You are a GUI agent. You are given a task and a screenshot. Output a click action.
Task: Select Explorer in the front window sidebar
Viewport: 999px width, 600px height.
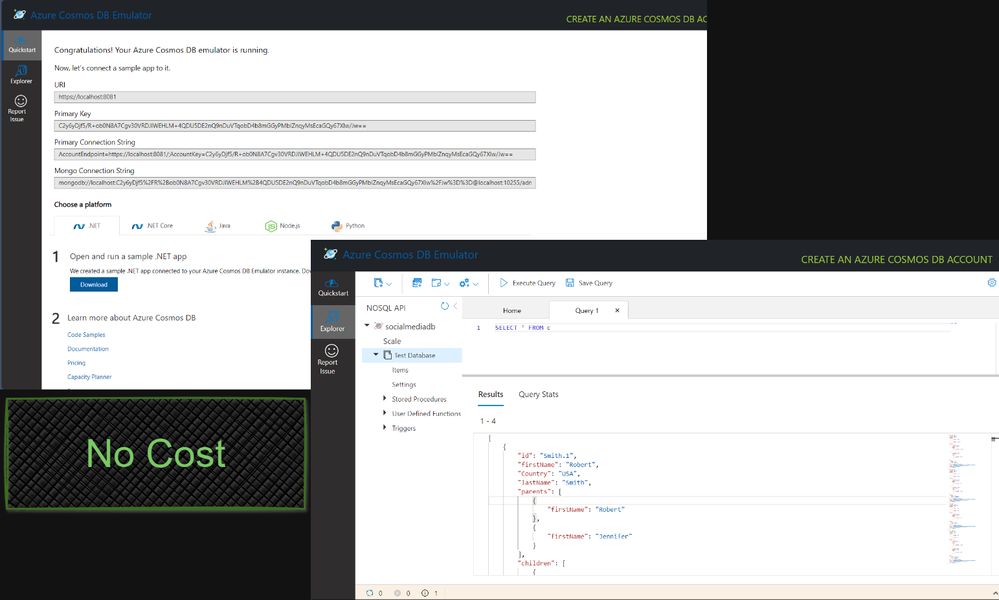[x=333, y=321]
